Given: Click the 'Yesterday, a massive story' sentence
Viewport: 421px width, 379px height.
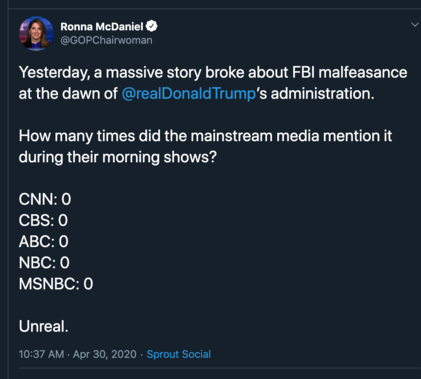Looking at the screenshot, I should pos(213,83).
